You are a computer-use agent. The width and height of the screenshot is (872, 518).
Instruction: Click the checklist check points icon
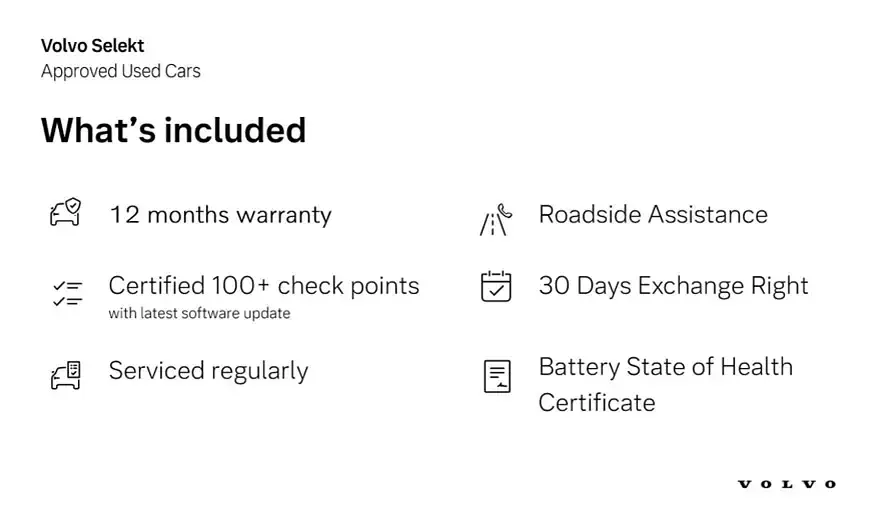(67, 294)
